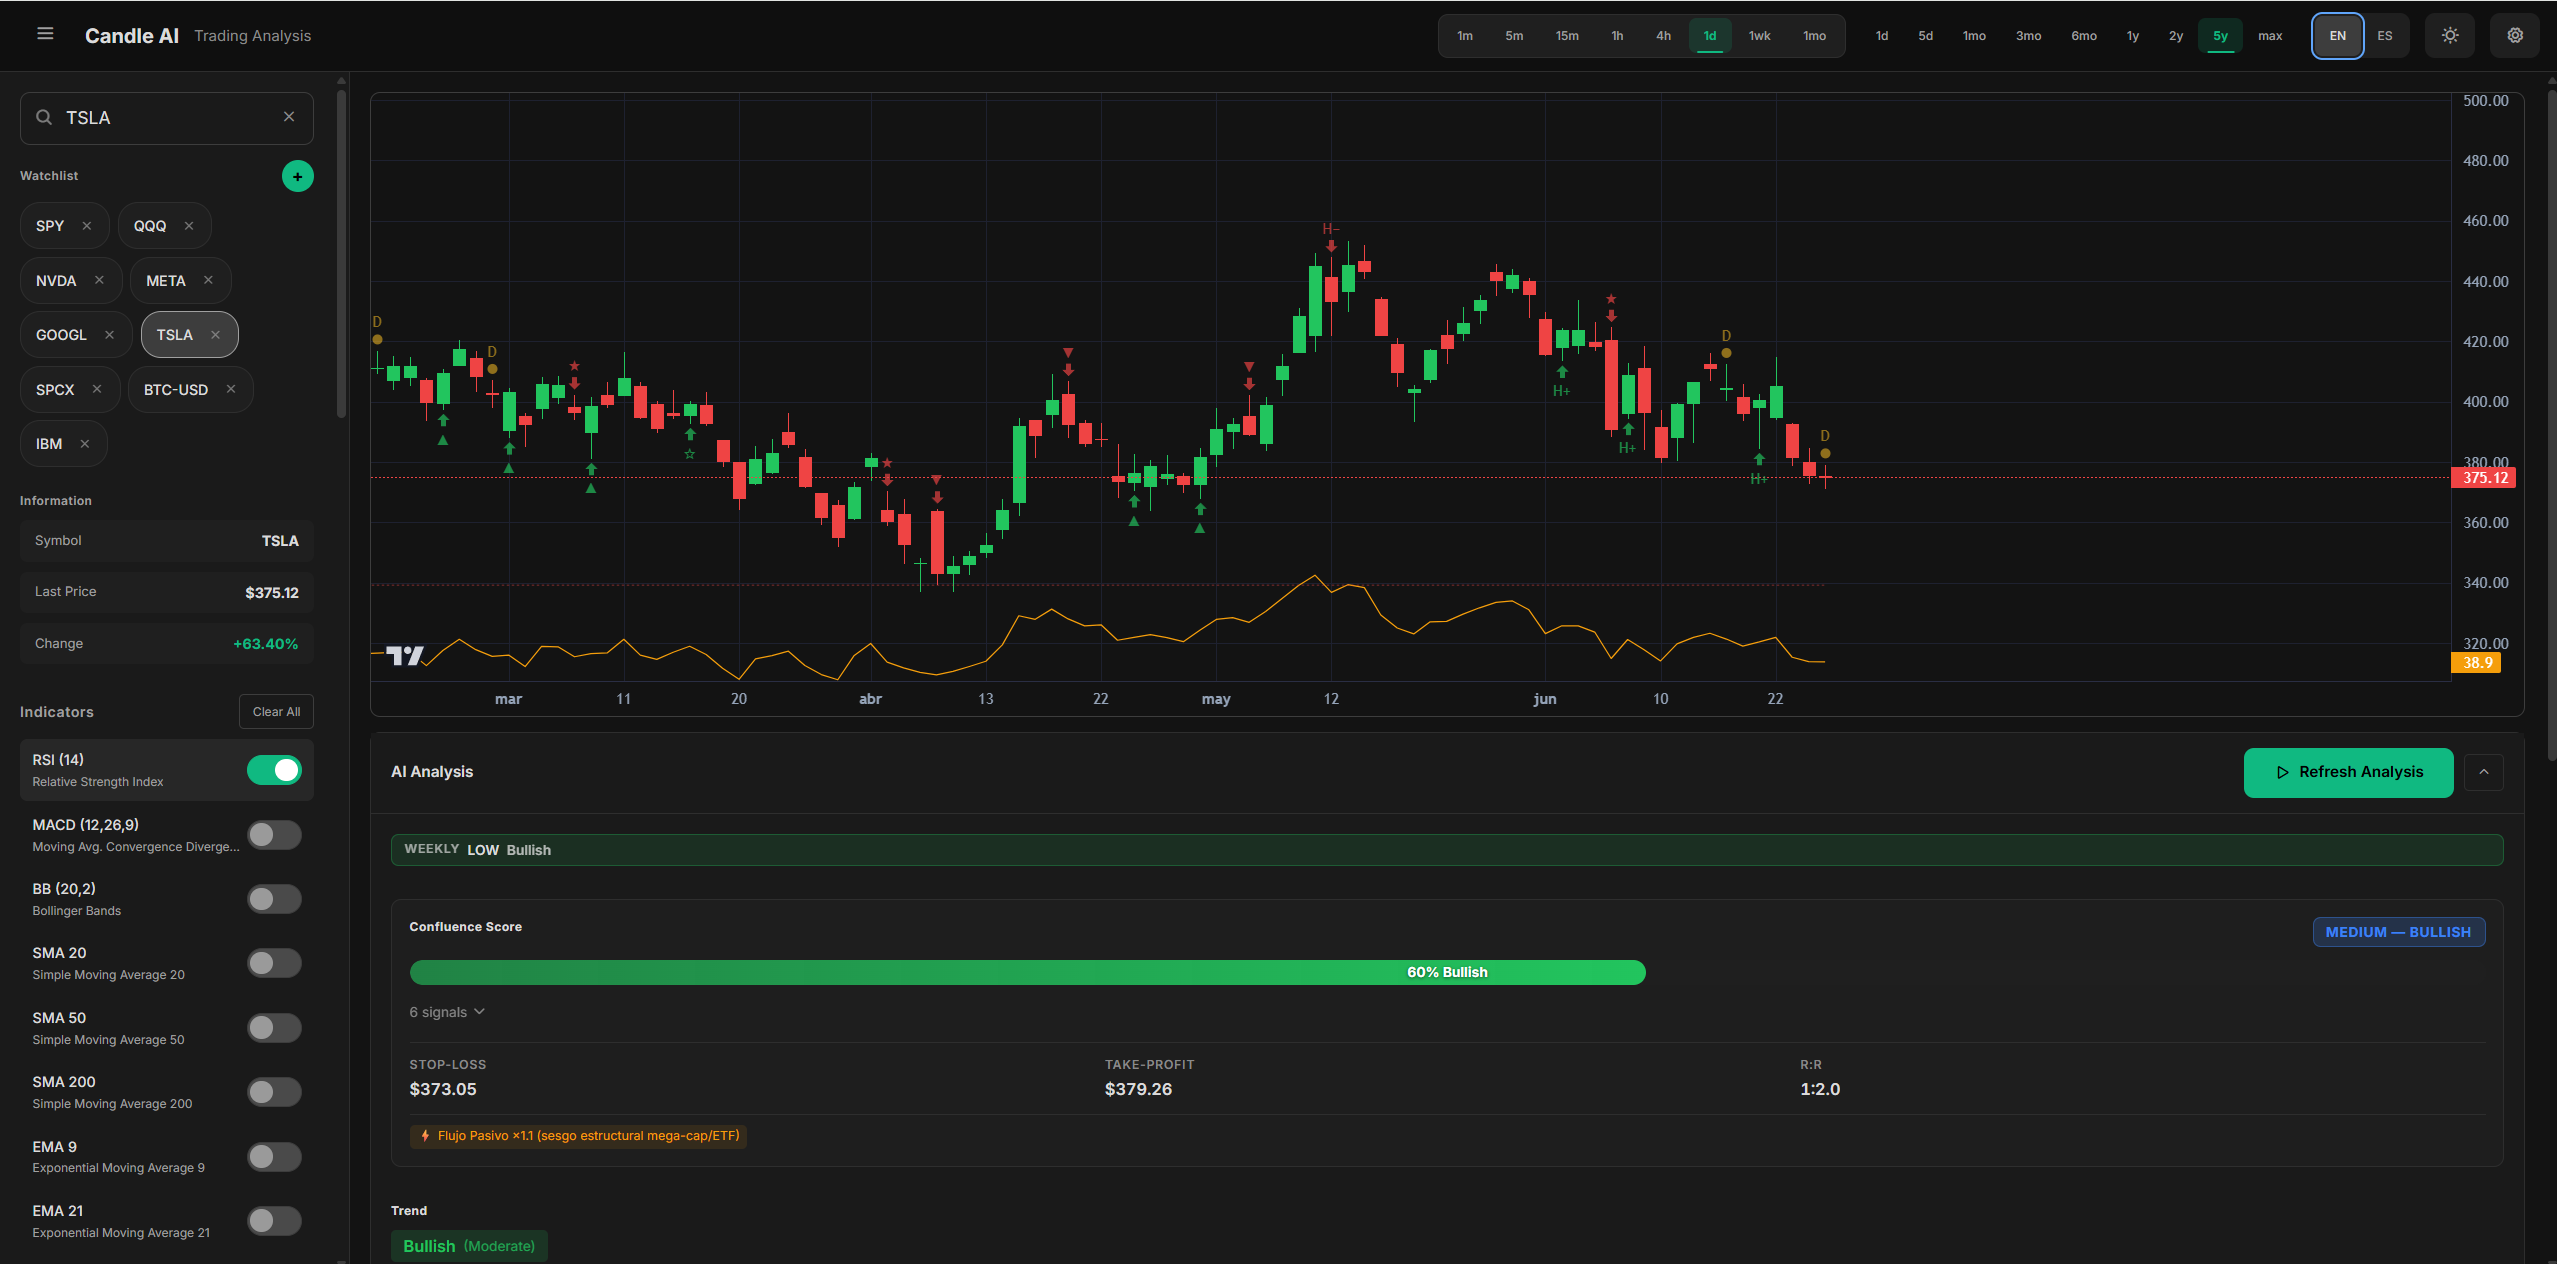Click the TradingView logo on chart
This screenshot has width=2557, height=1264.
coord(405,656)
